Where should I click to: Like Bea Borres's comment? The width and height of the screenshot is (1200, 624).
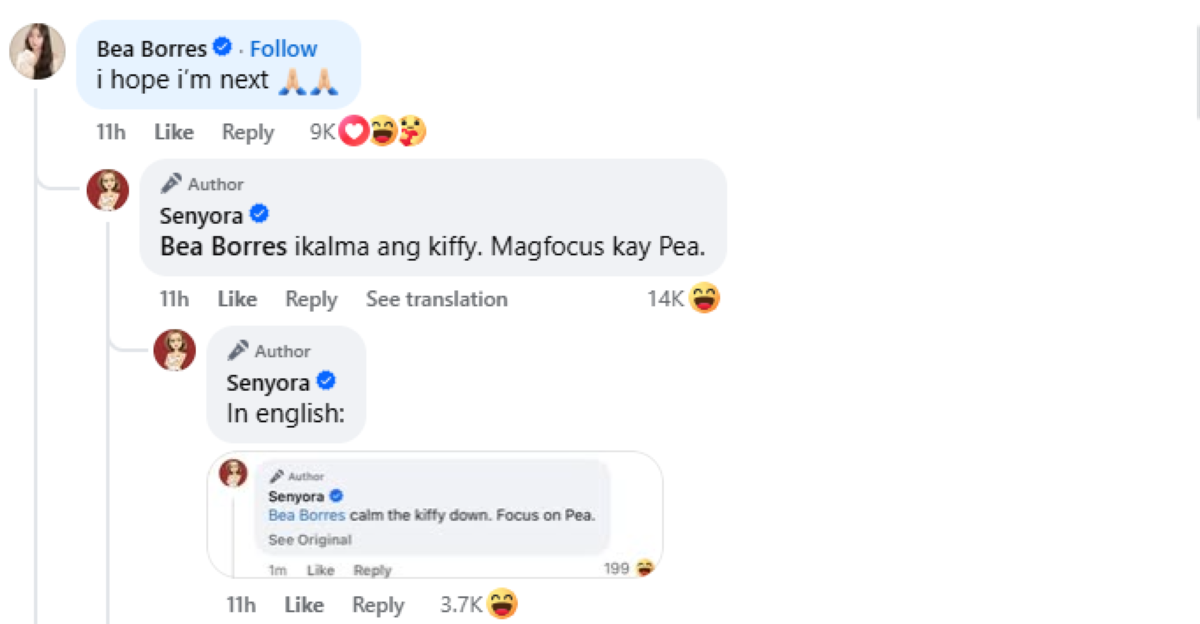[174, 132]
